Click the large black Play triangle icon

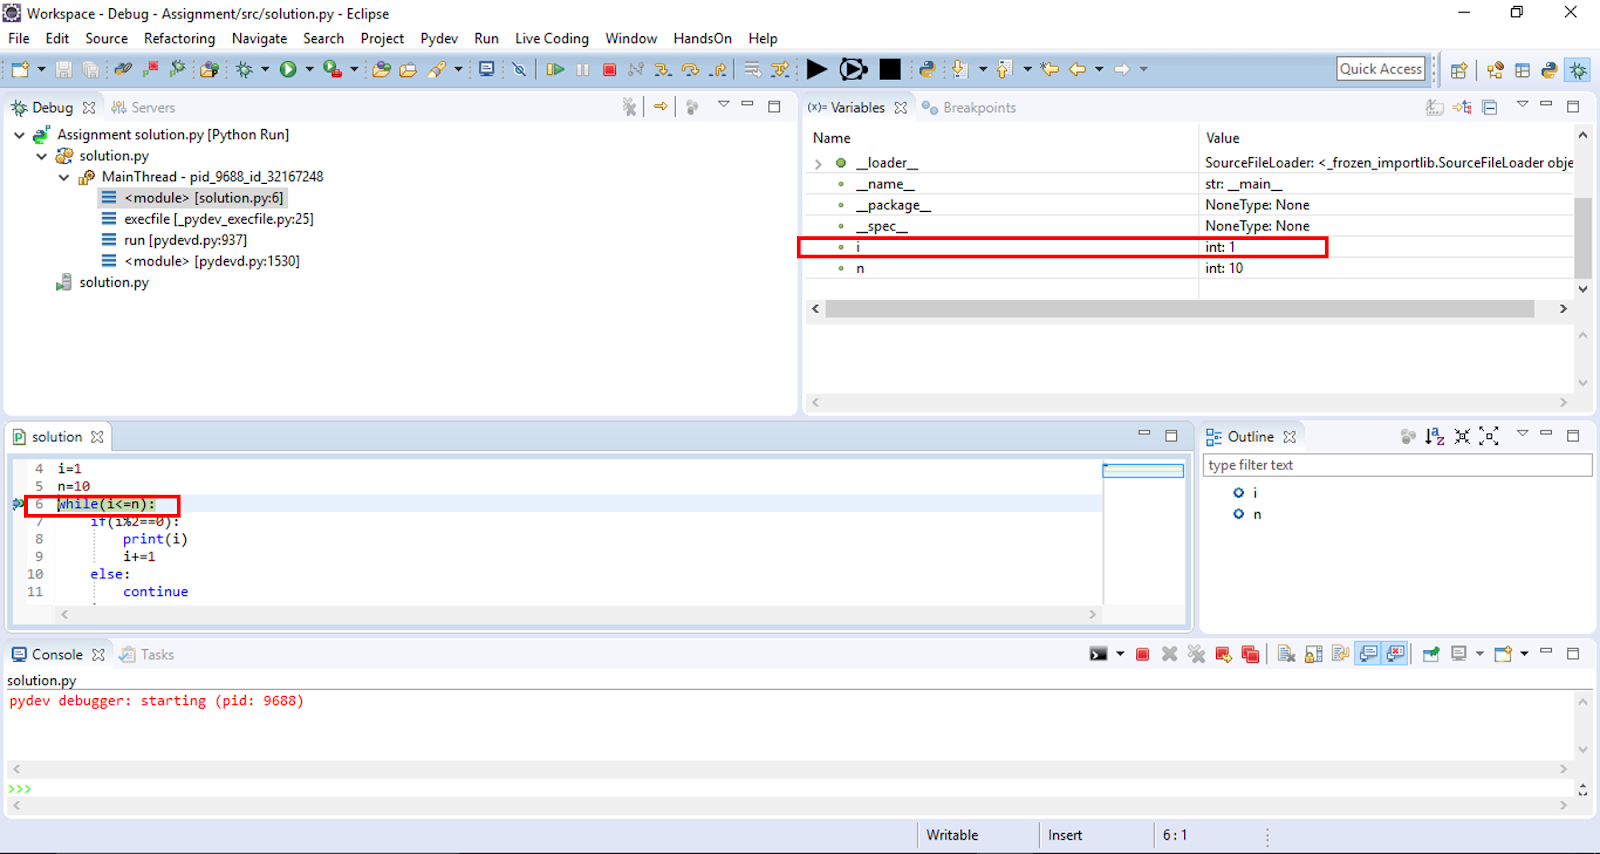[817, 69]
